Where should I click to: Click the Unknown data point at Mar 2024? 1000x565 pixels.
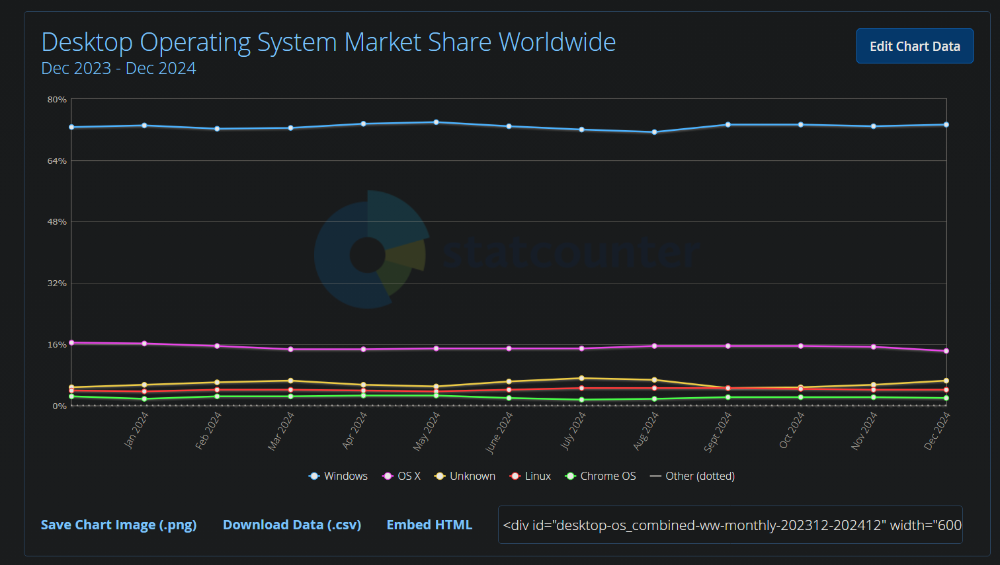[291, 381]
